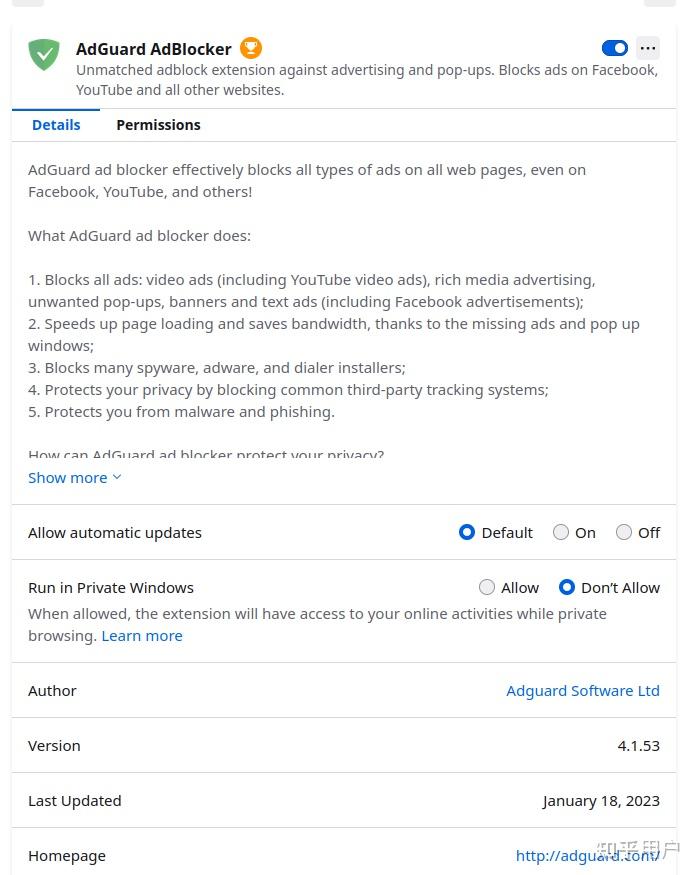The image size is (699, 875).
Task: Click the AdGuard AdBlocker extension icon
Action: pos(44,56)
